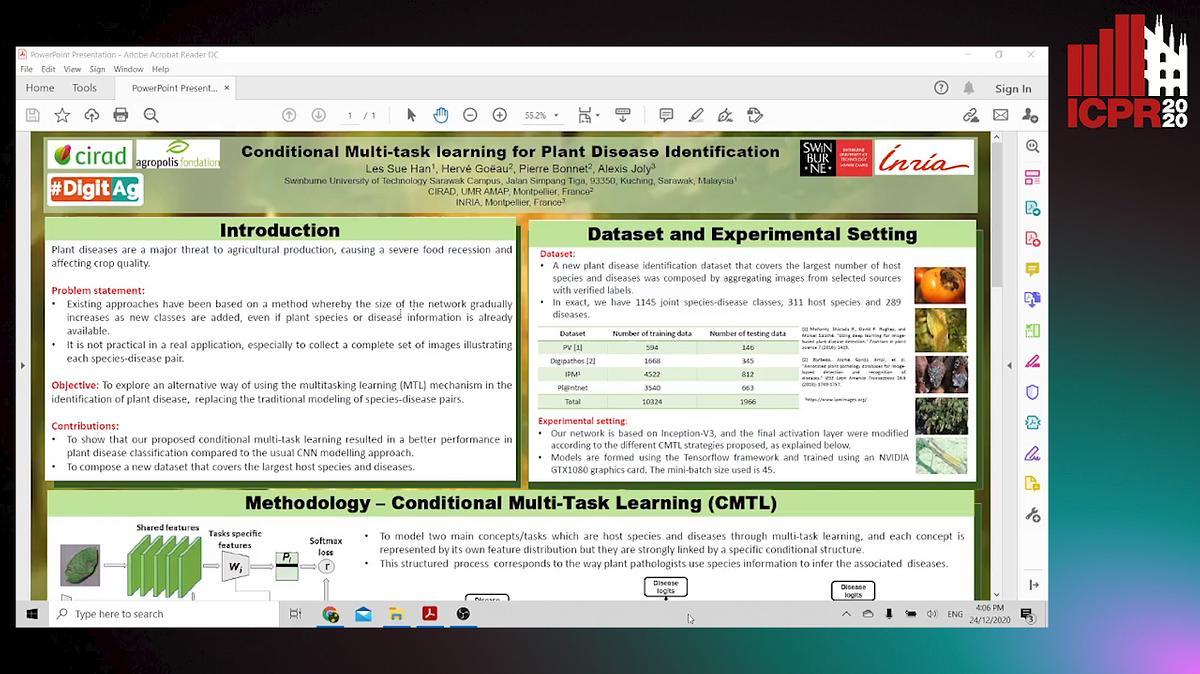1200x674 pixels.
Task: Open Create PDF tool in right pane
Action: 1032,239
